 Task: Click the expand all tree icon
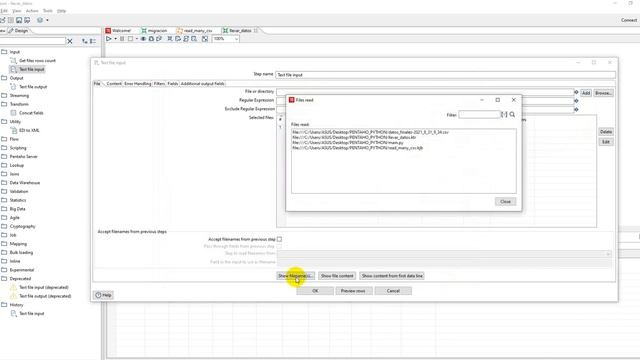click(84, 41)
